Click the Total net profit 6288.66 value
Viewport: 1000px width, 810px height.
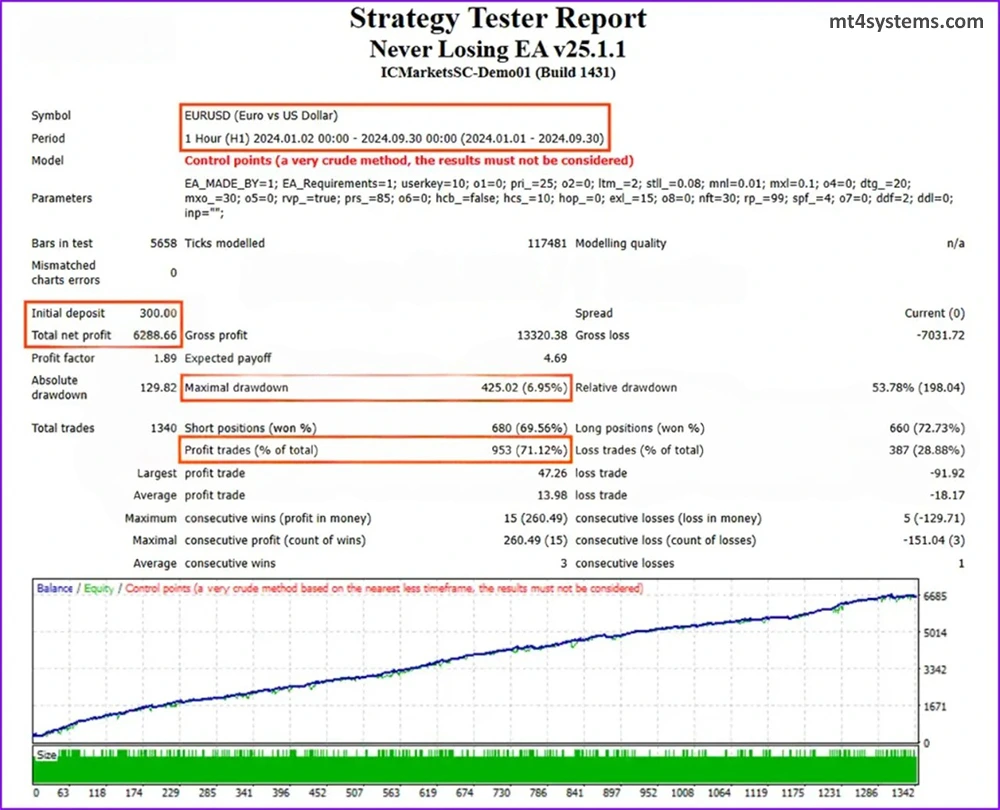[152, 335]
